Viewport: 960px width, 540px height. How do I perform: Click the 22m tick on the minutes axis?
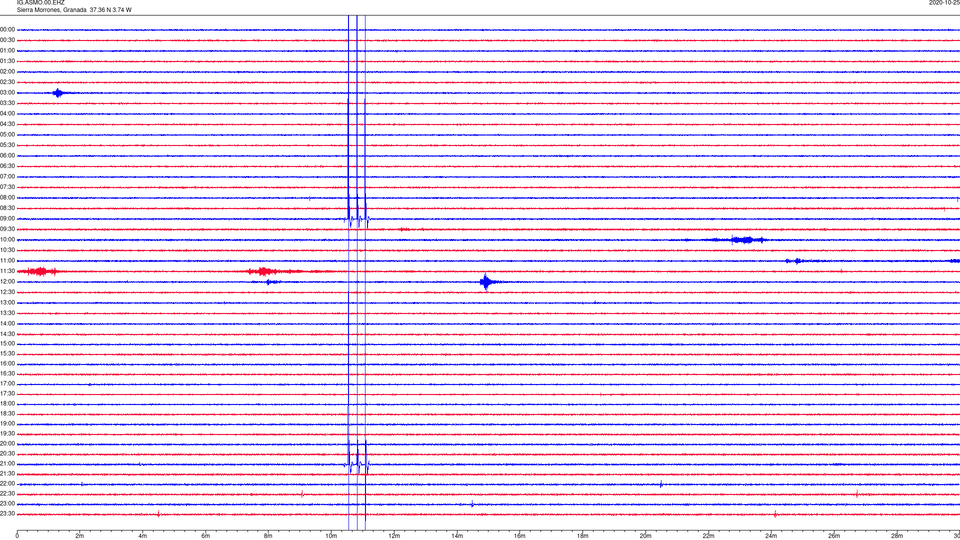(708, 536)
